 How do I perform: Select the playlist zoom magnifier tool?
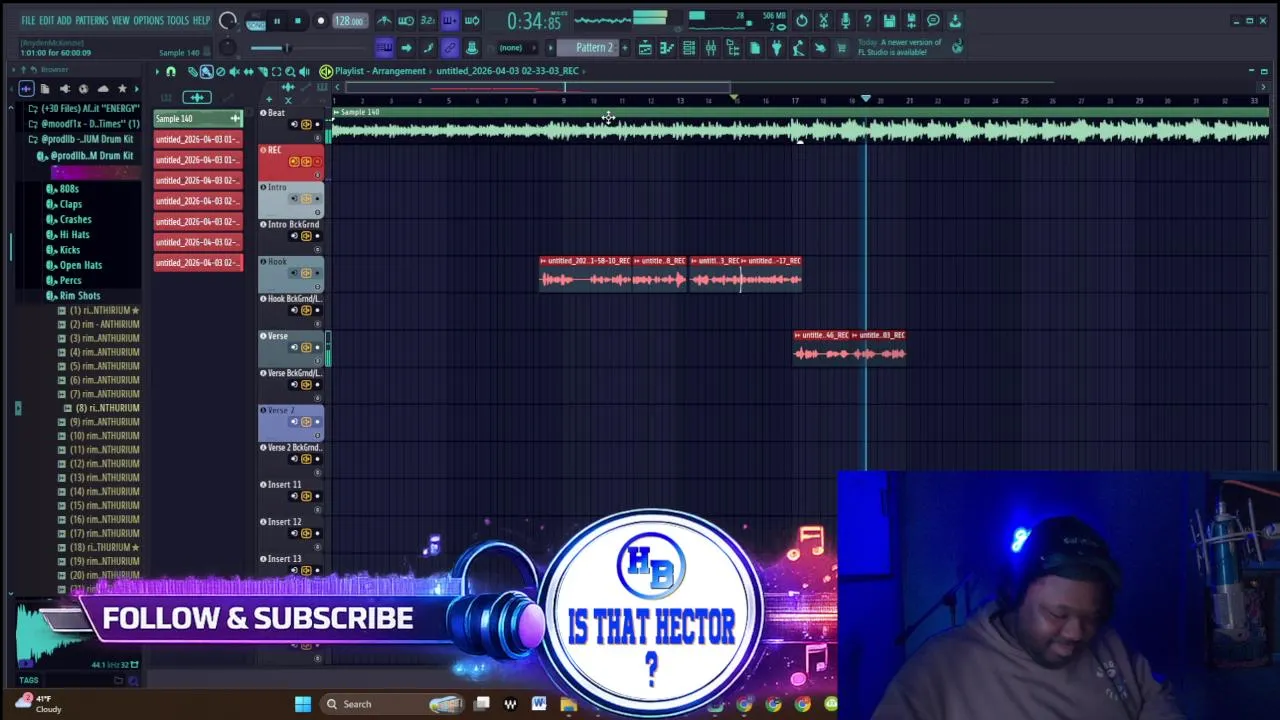point(290,71)
